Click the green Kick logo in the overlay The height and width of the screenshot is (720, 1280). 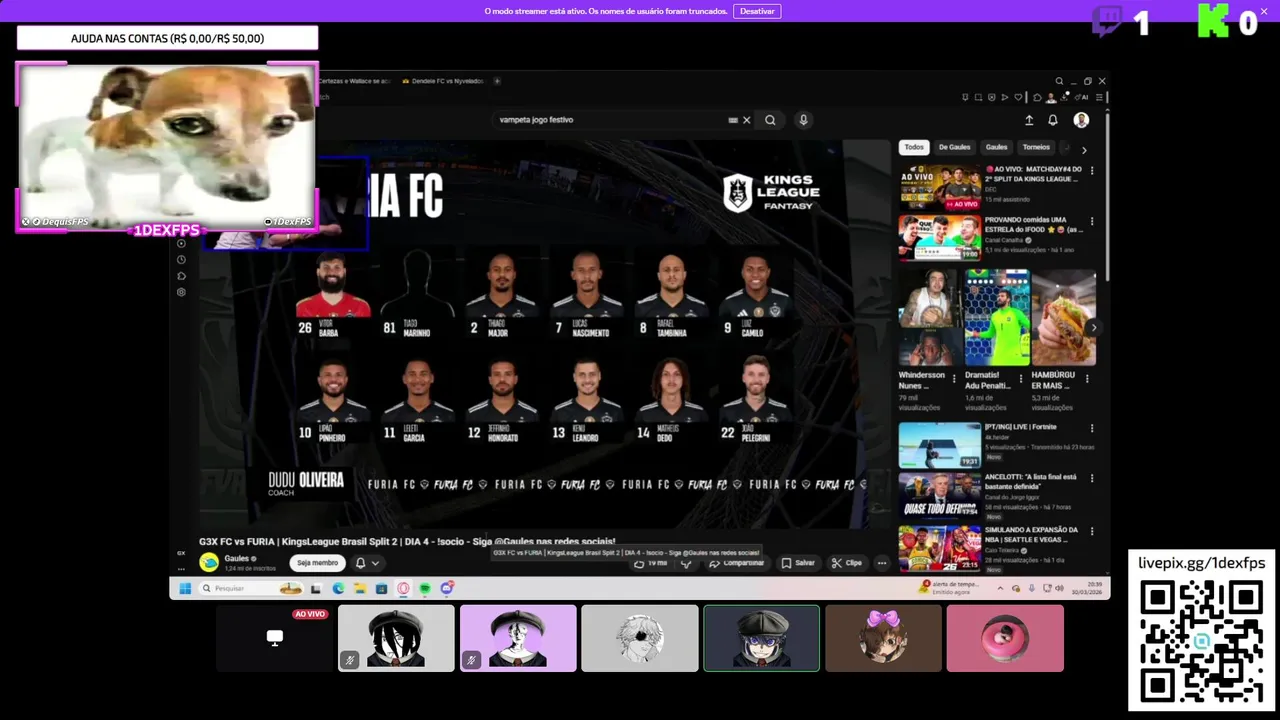click(1213, 21)
